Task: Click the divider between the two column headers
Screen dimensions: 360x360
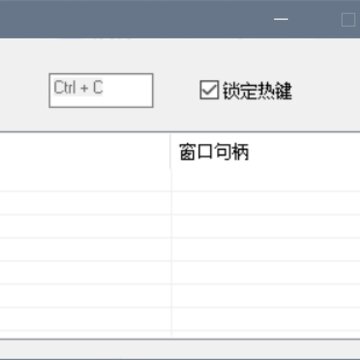Action: tap(171, 152)
